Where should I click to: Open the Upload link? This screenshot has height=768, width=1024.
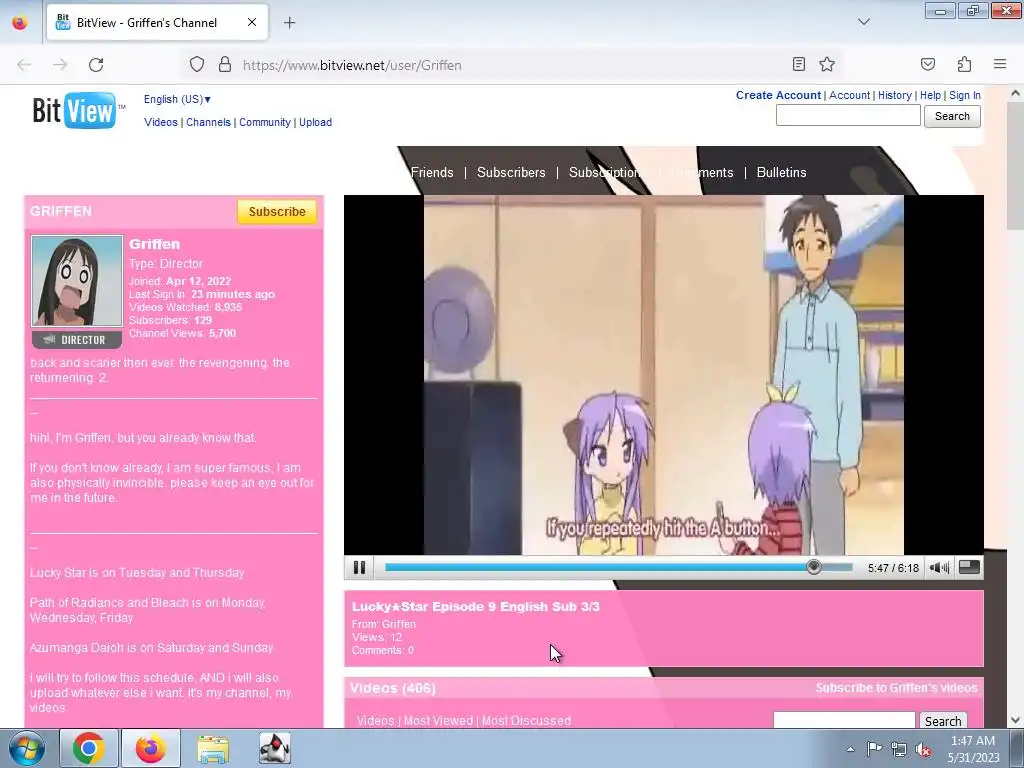[315, 122]
